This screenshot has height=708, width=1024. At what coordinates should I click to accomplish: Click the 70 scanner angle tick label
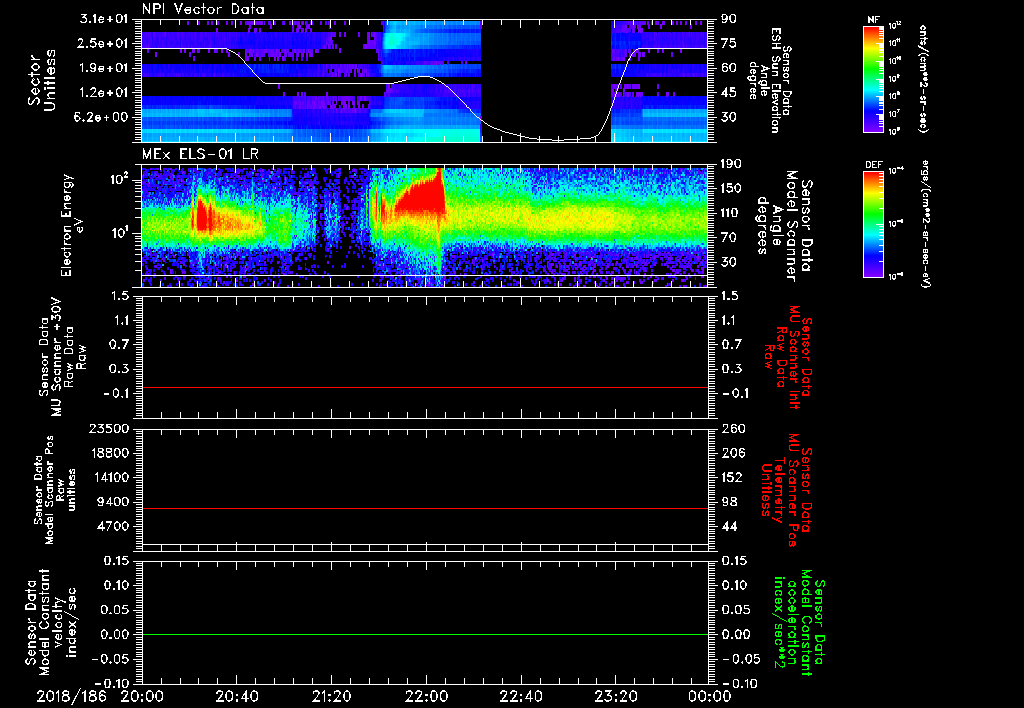[x=728, y=238]
